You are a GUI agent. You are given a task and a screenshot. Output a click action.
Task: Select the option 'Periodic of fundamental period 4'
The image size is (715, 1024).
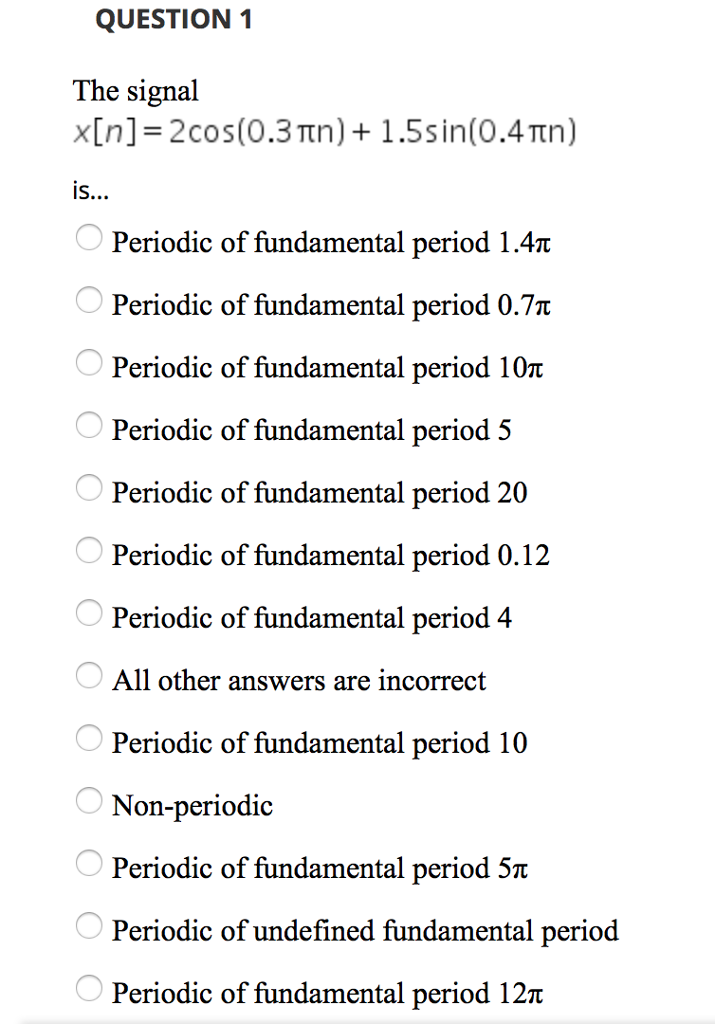pyautogui.click(x=88, y=613)
